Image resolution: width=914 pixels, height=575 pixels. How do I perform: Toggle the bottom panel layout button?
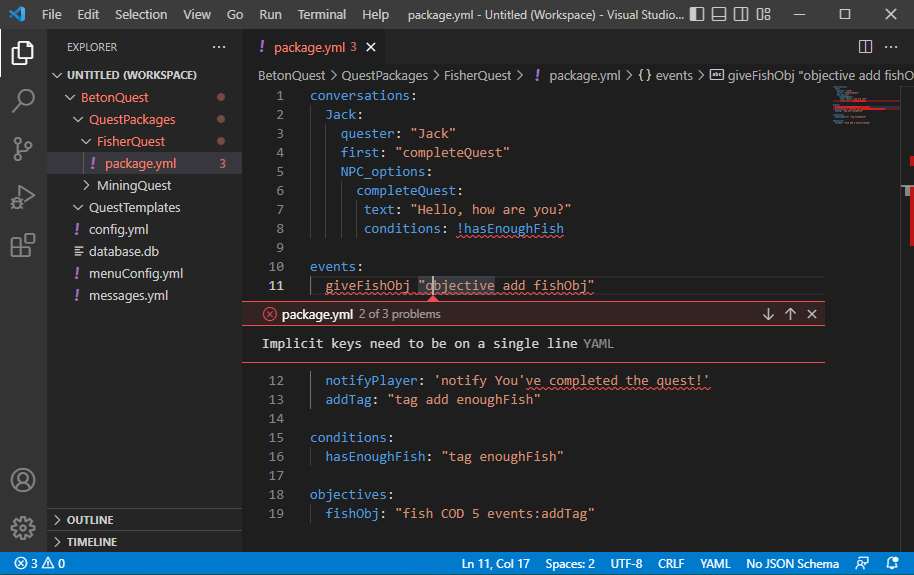tap(719, 15)
